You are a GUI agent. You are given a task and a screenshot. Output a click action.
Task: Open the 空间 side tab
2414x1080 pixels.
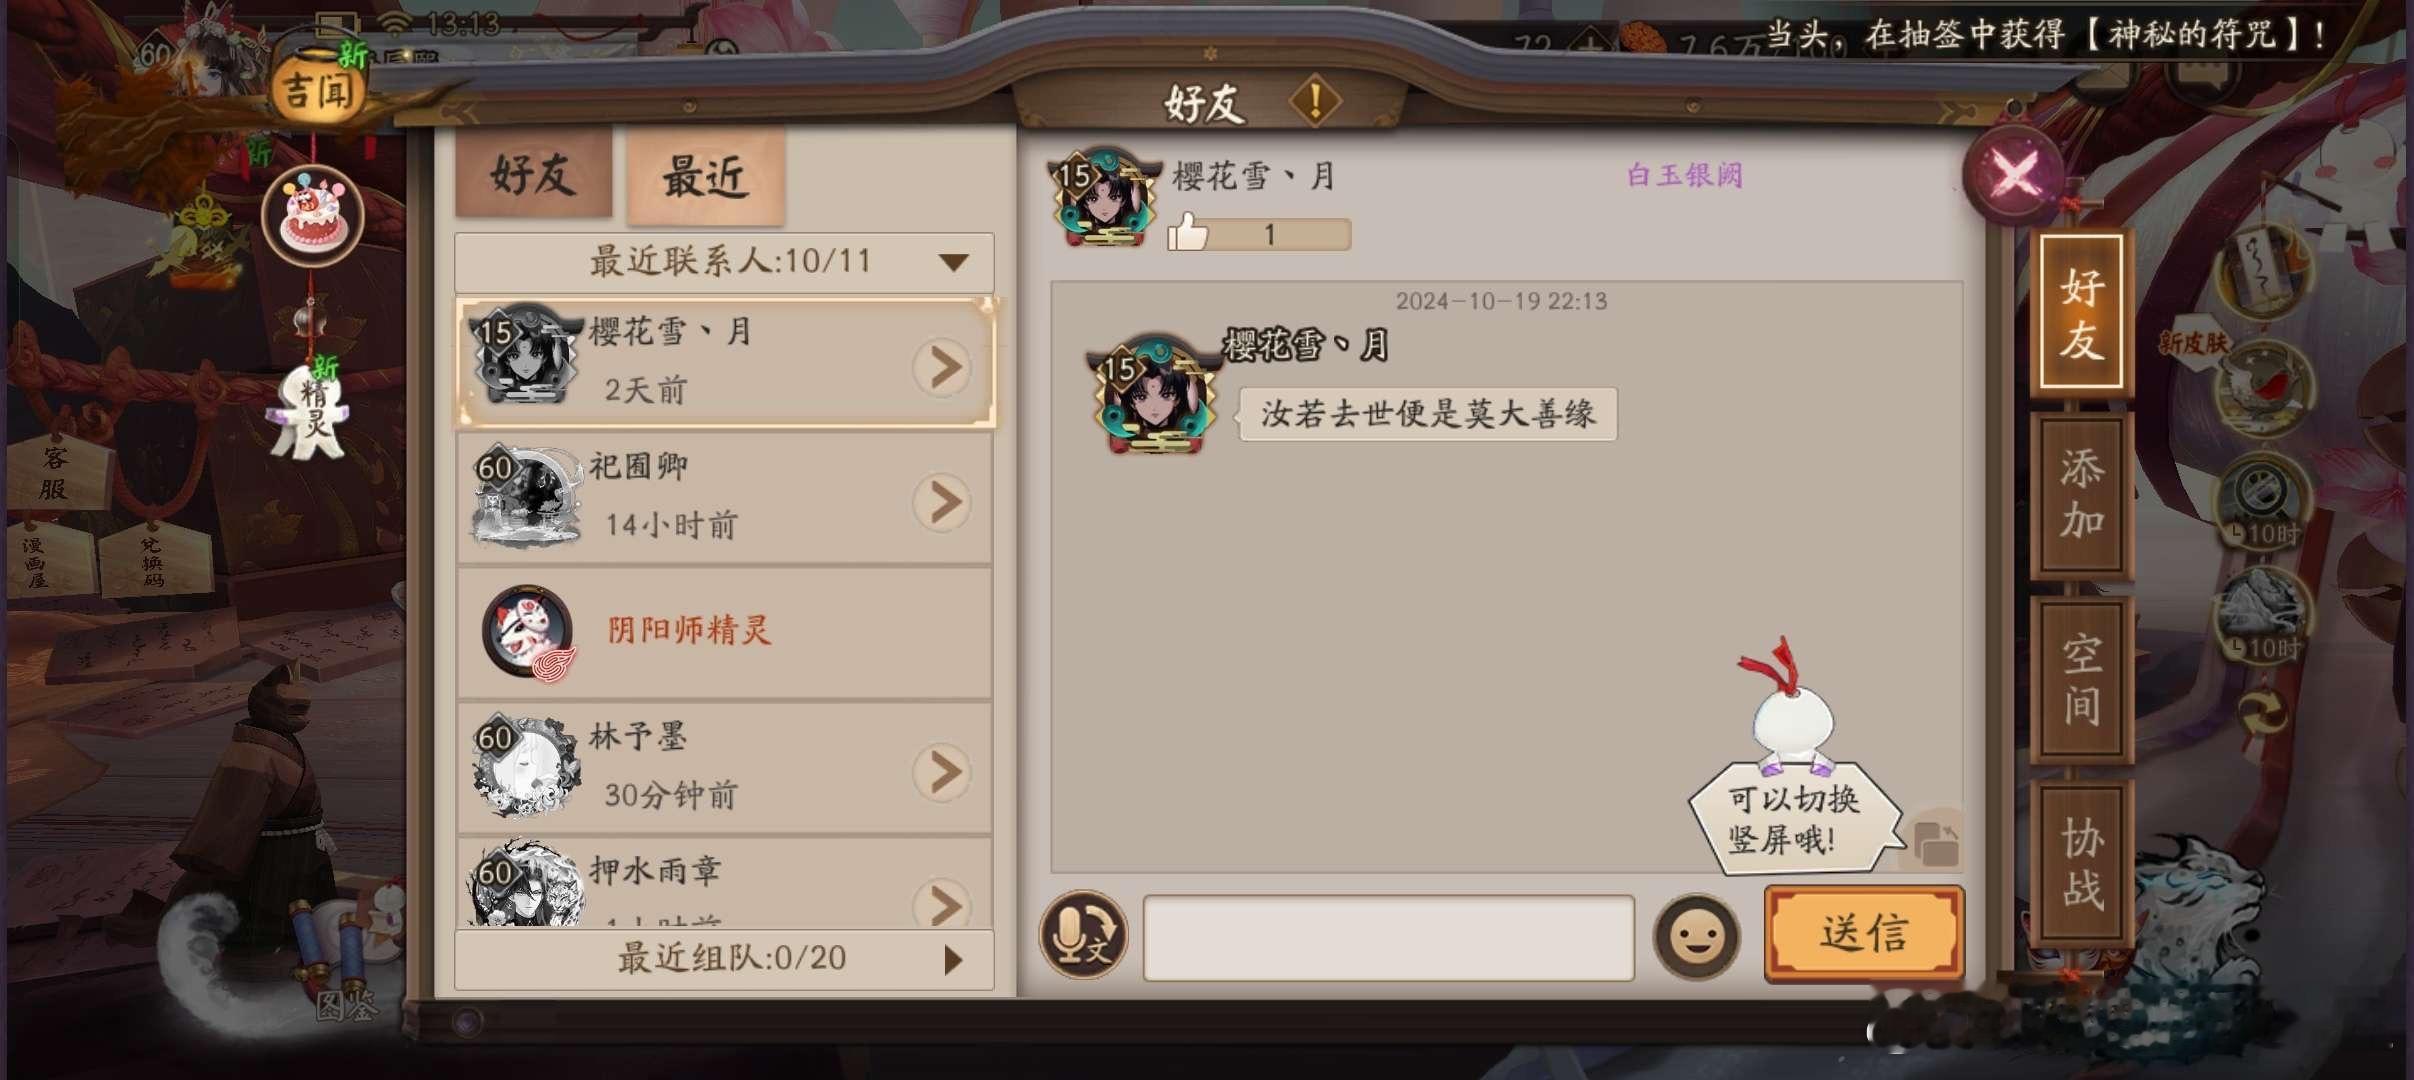pos(2082,680)
